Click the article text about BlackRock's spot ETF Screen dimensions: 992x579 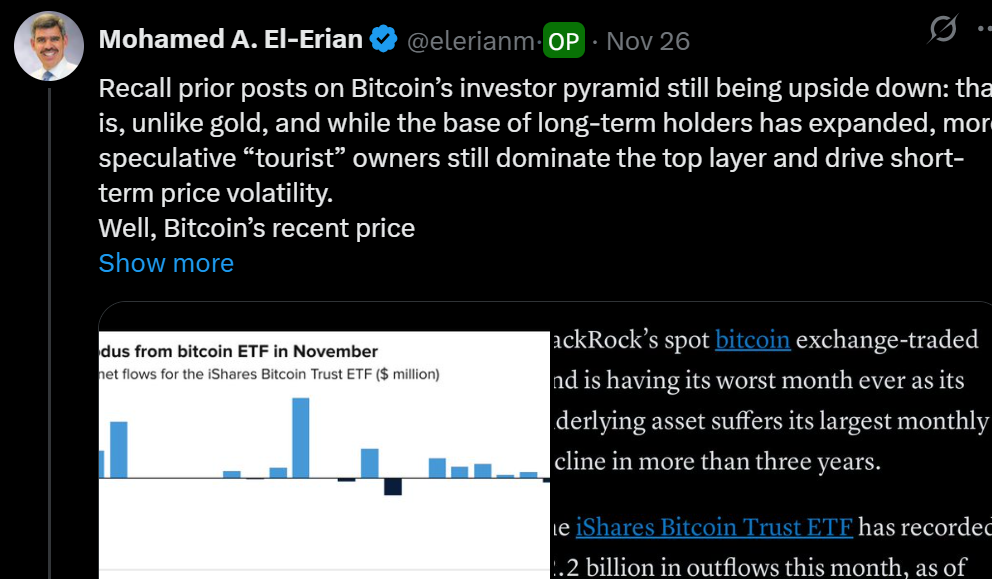point(770,400)
